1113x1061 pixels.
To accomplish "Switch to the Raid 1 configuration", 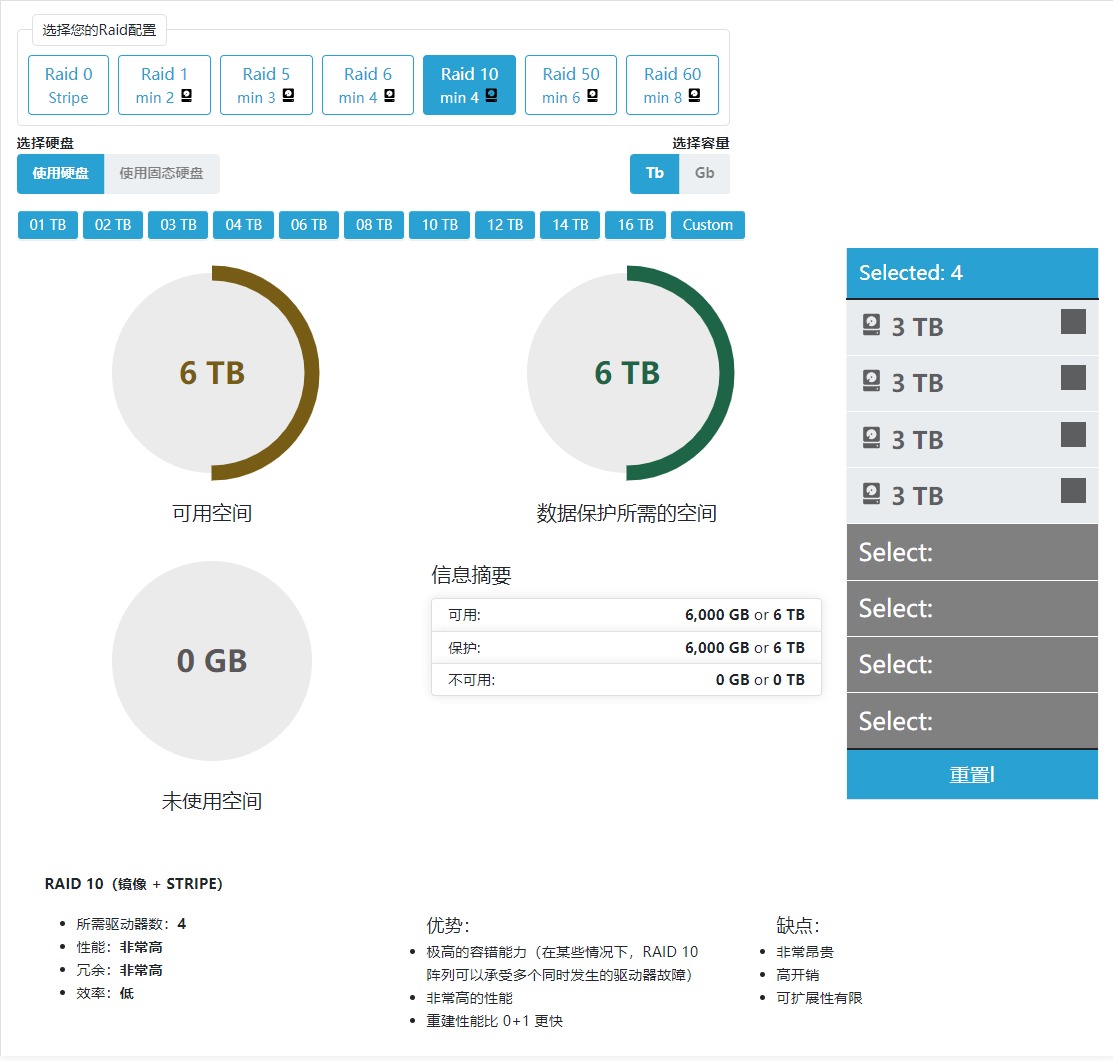I will pos(164,85).
